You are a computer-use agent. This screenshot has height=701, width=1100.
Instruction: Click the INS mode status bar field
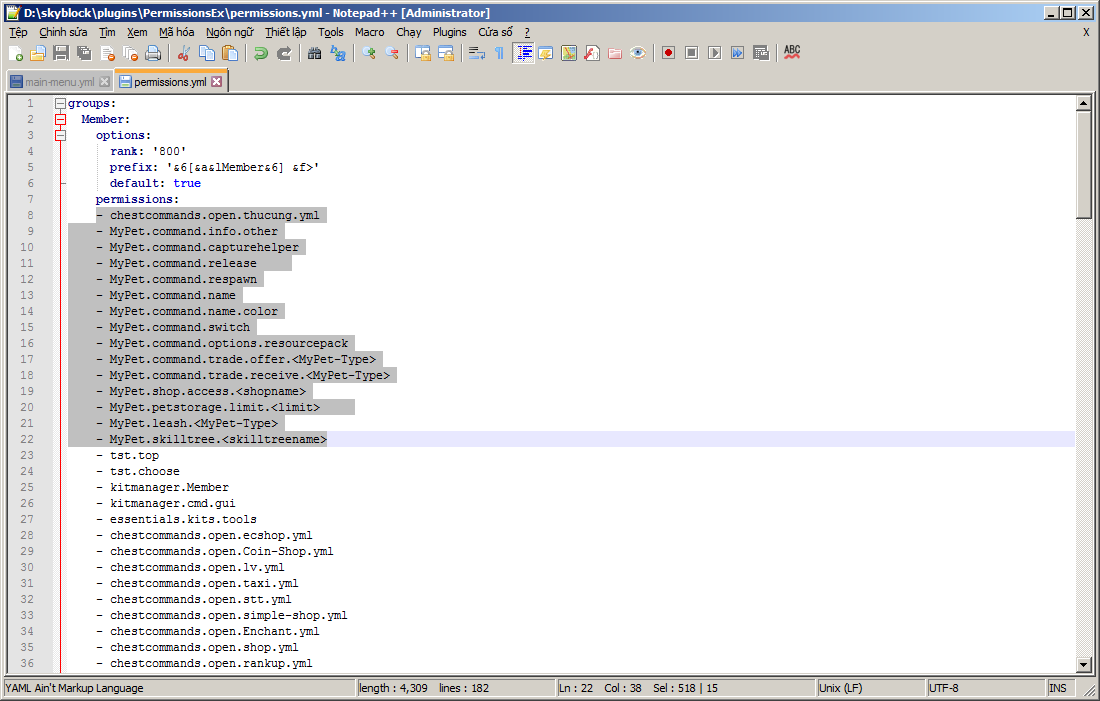[1057, 688]
